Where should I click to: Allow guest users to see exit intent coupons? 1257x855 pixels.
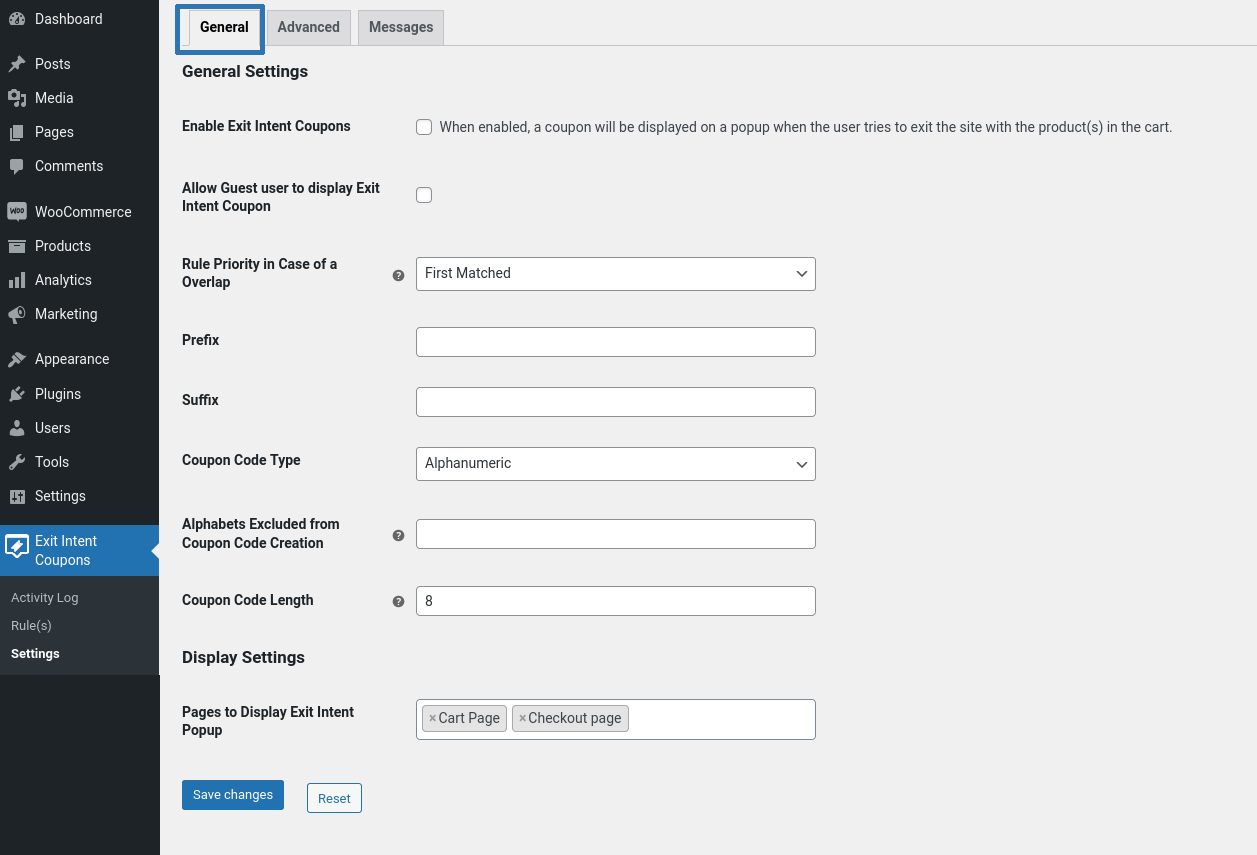tap(424, 194)
